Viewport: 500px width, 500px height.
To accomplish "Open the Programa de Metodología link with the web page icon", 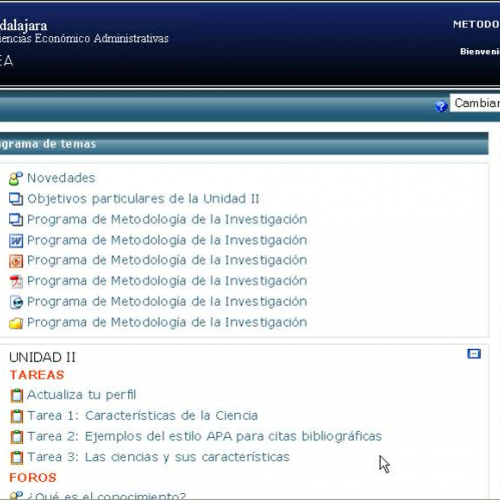I will click(x=167, y=302).
